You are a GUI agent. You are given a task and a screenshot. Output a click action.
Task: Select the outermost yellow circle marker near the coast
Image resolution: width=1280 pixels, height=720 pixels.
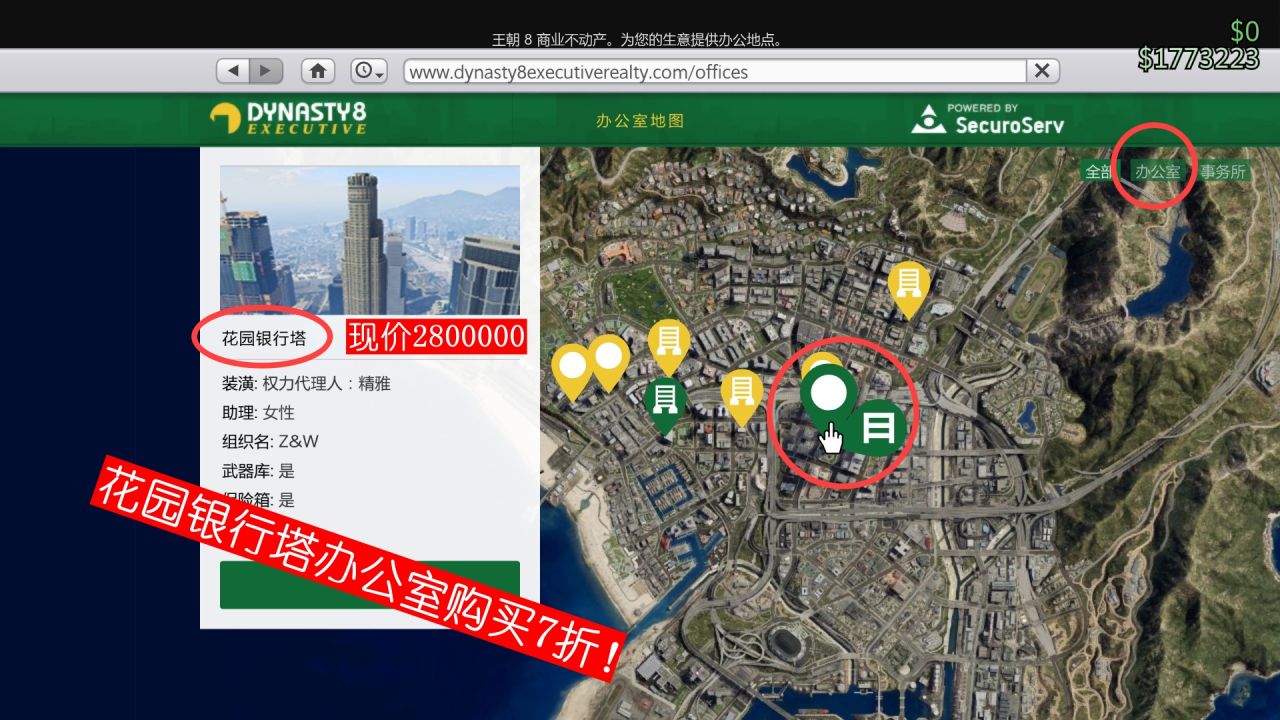click(572, 370)
